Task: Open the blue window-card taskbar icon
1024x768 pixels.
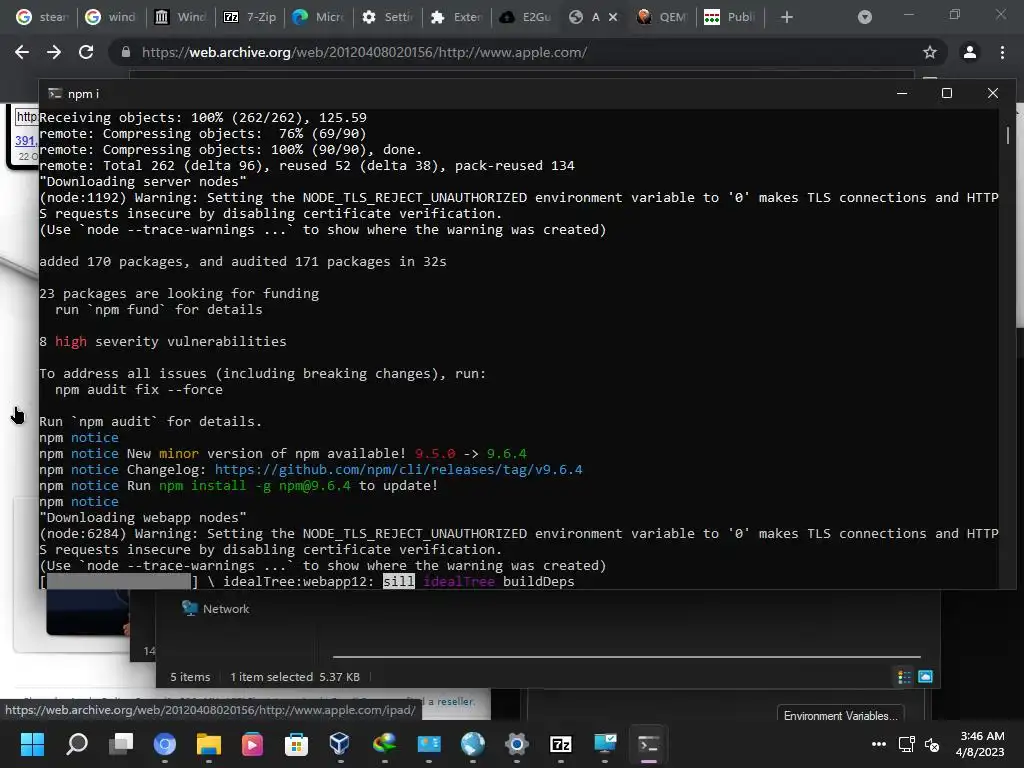Action: (x=429, y=744)
